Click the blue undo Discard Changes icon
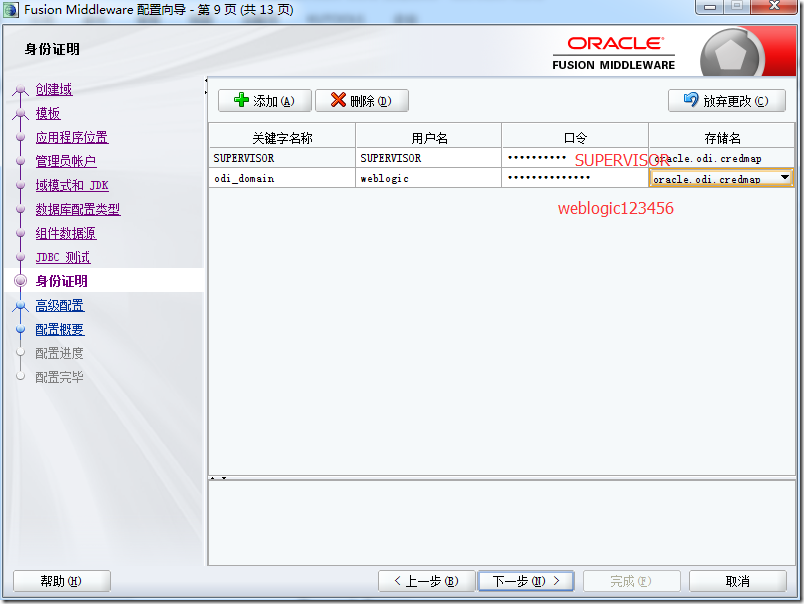Viewport: 804px width, 604px height. [x=691, y=99]
